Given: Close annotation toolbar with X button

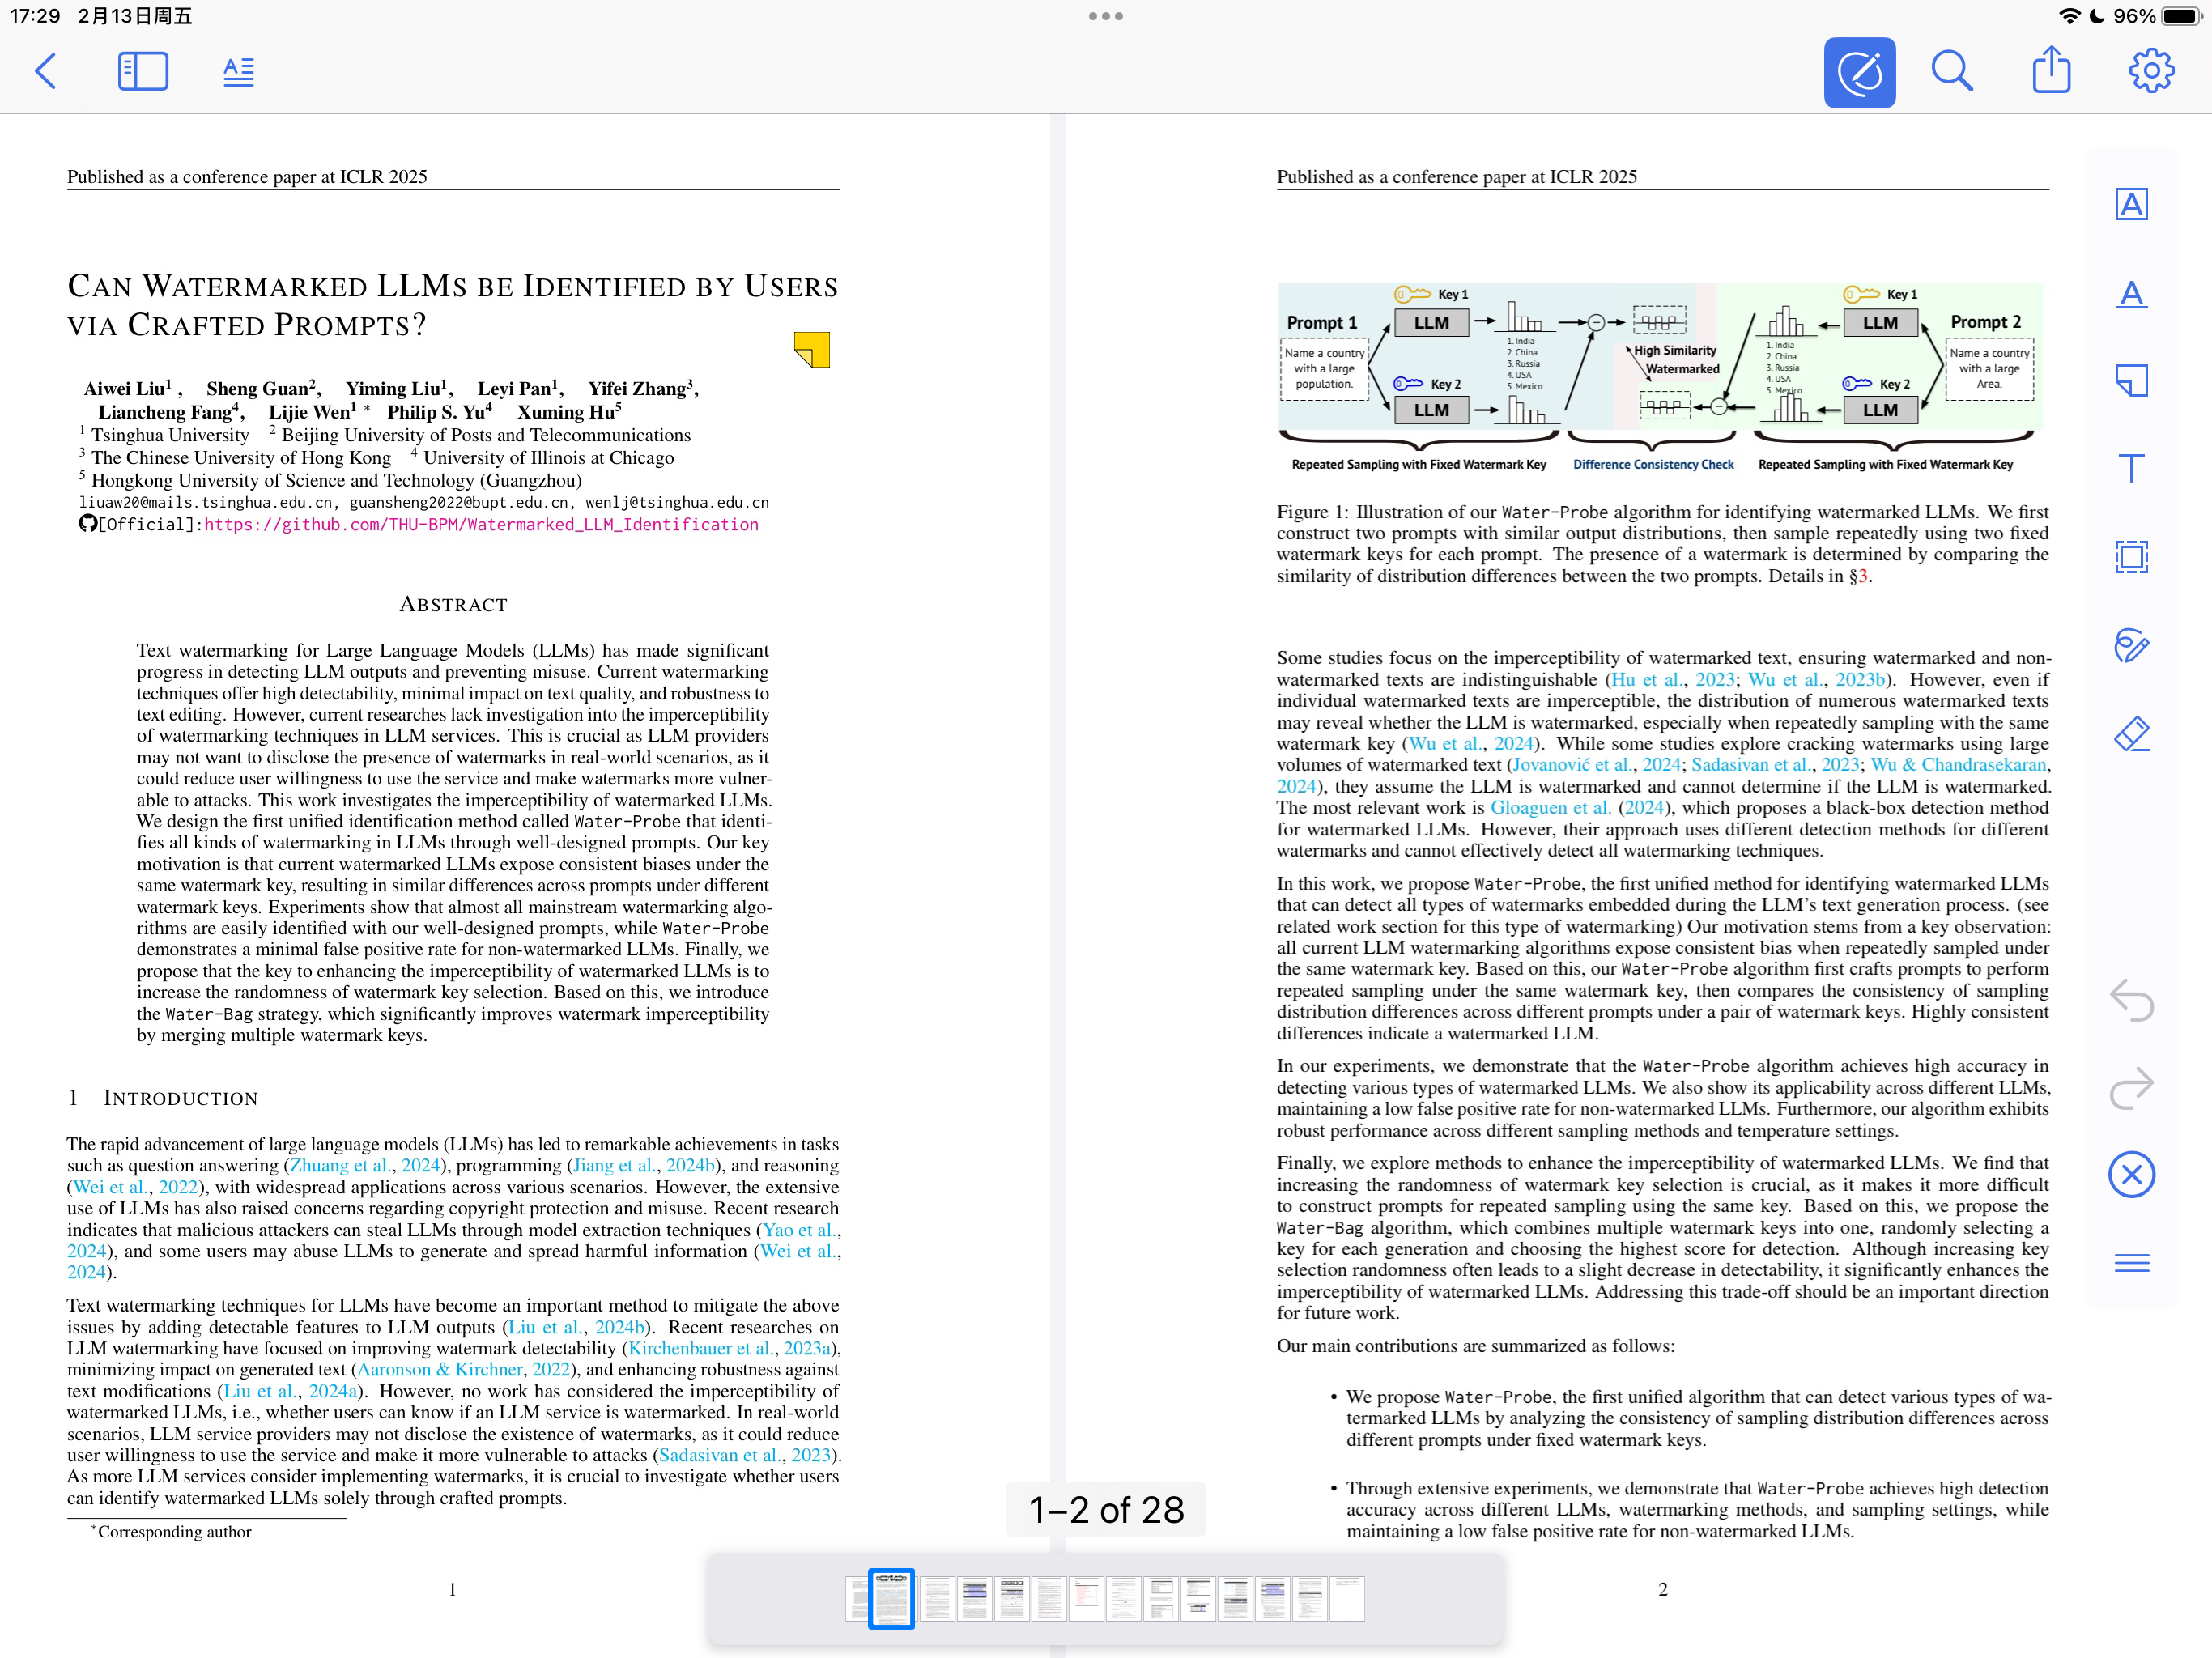Looking at the screenshot, I should click(2131, 1174).
